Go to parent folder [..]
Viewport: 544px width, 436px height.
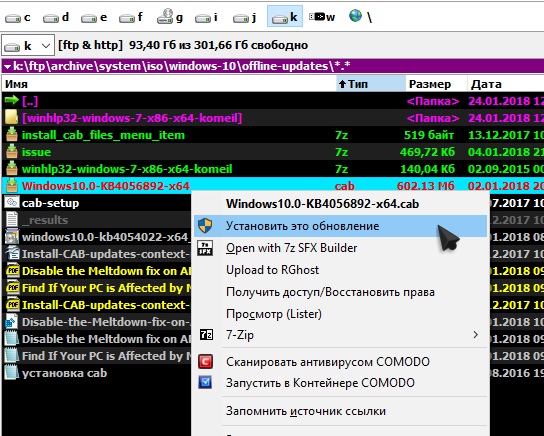coord(30,101)
